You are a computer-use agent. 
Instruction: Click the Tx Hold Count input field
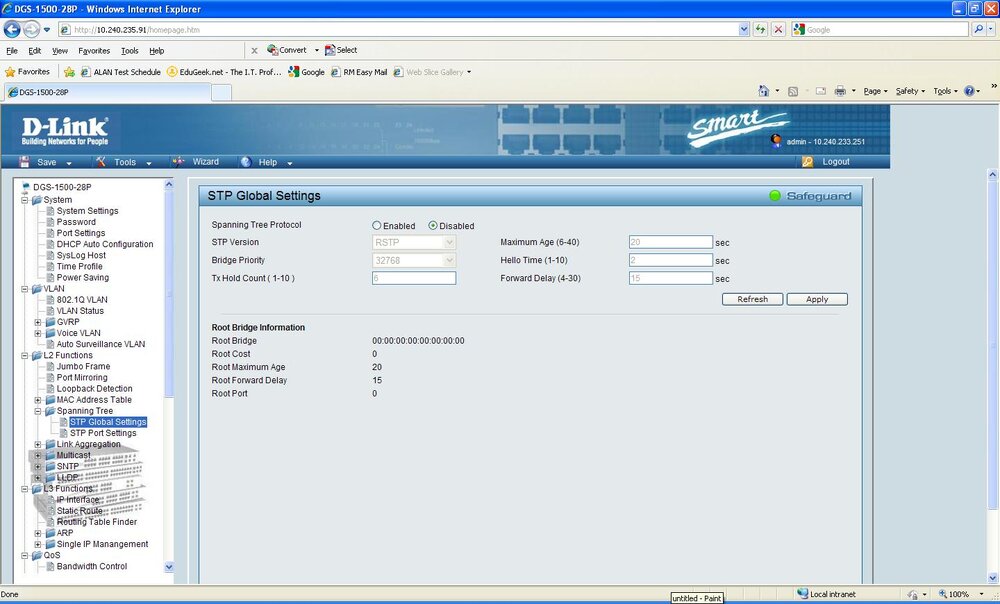[x=414, y=278]
